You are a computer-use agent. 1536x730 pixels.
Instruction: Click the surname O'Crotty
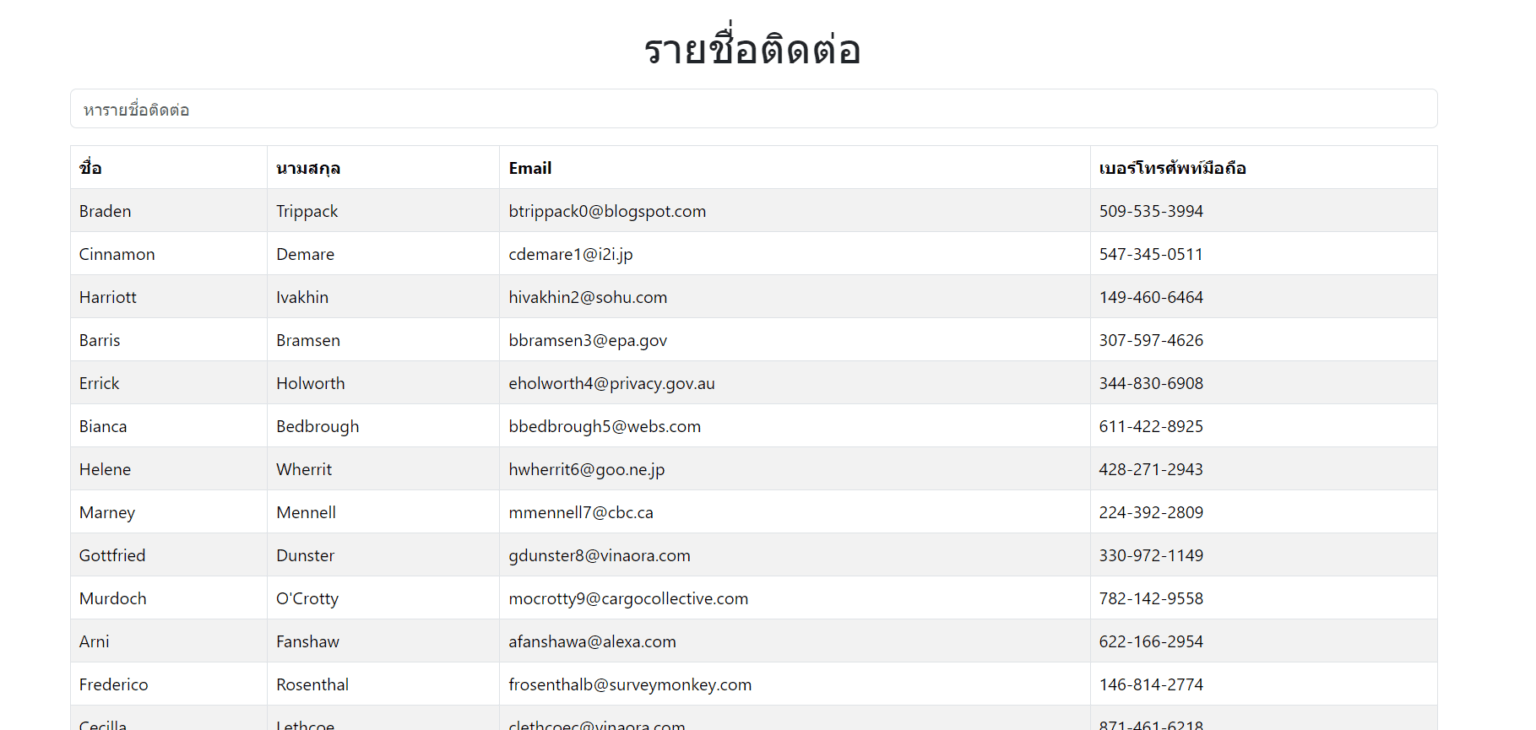tap(308, 598)
